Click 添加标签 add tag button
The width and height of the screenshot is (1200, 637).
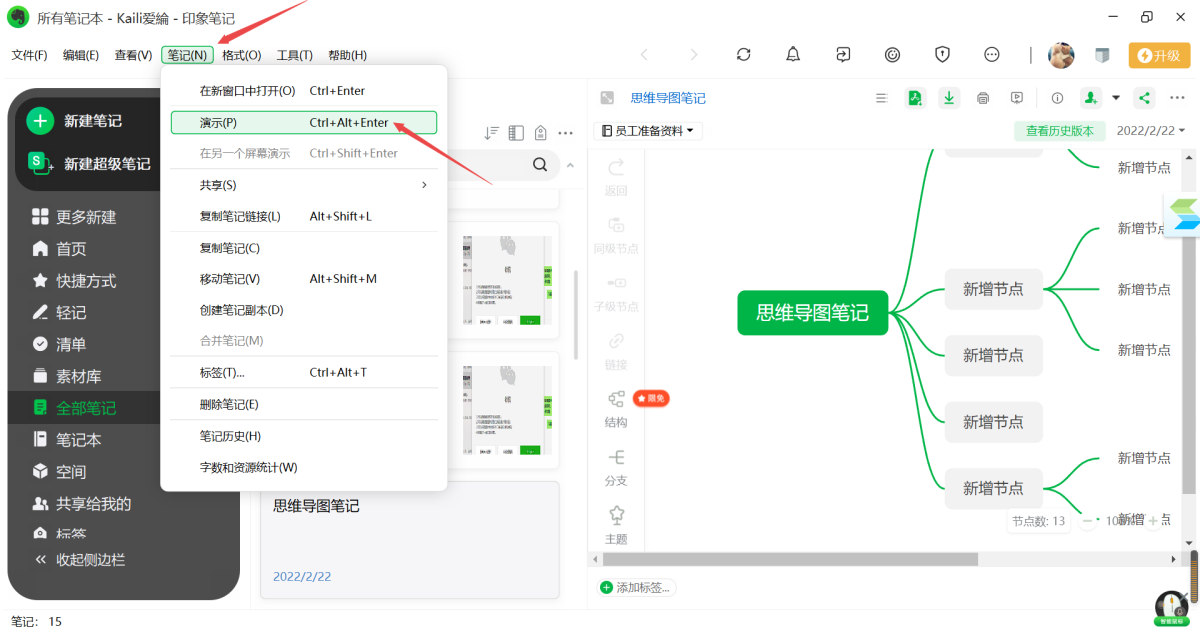[x=637, y=587]
